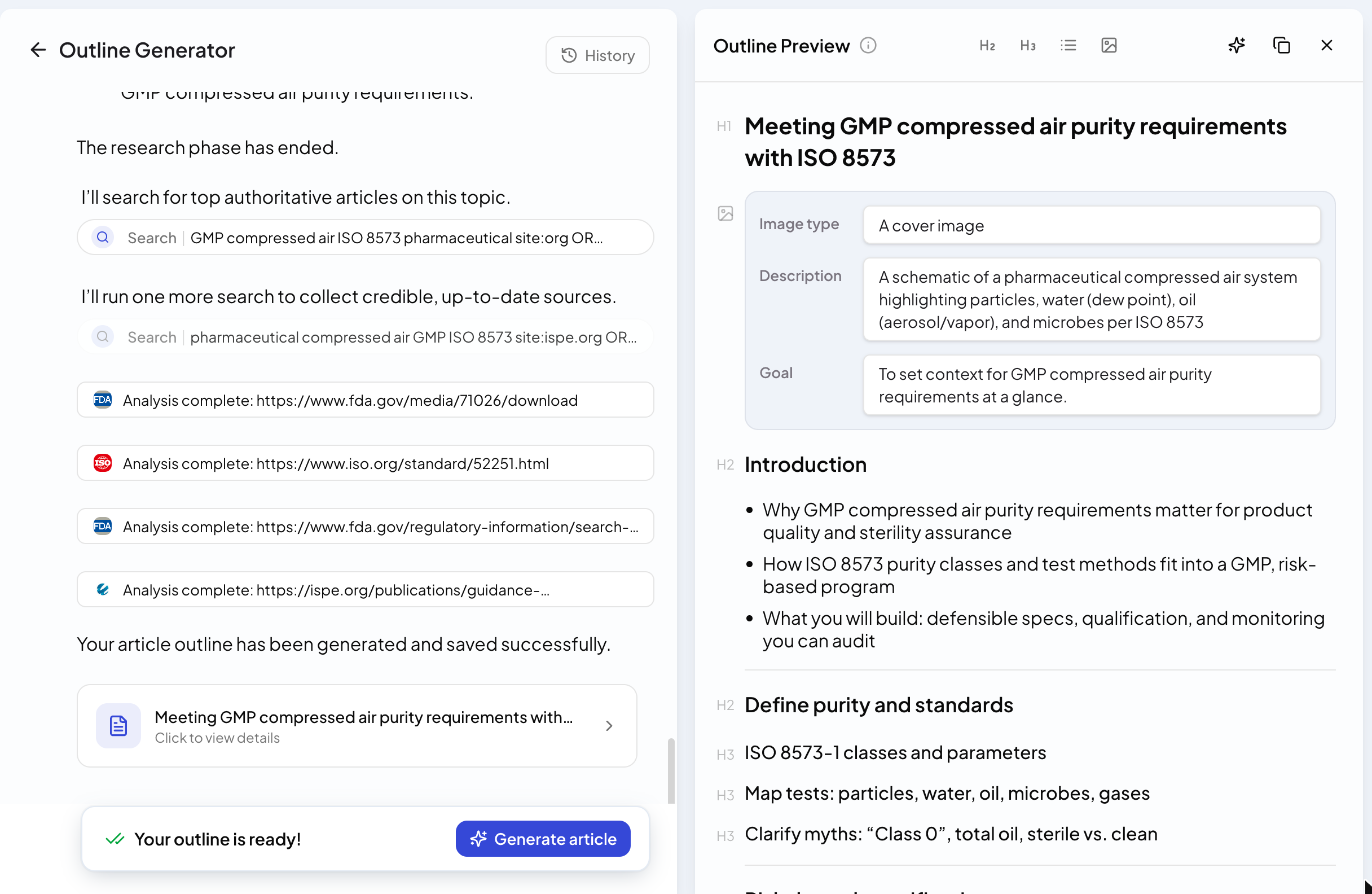Click the image block icon beside cover image
Screen dimensions: 1372x894
(x=726, y=213)
